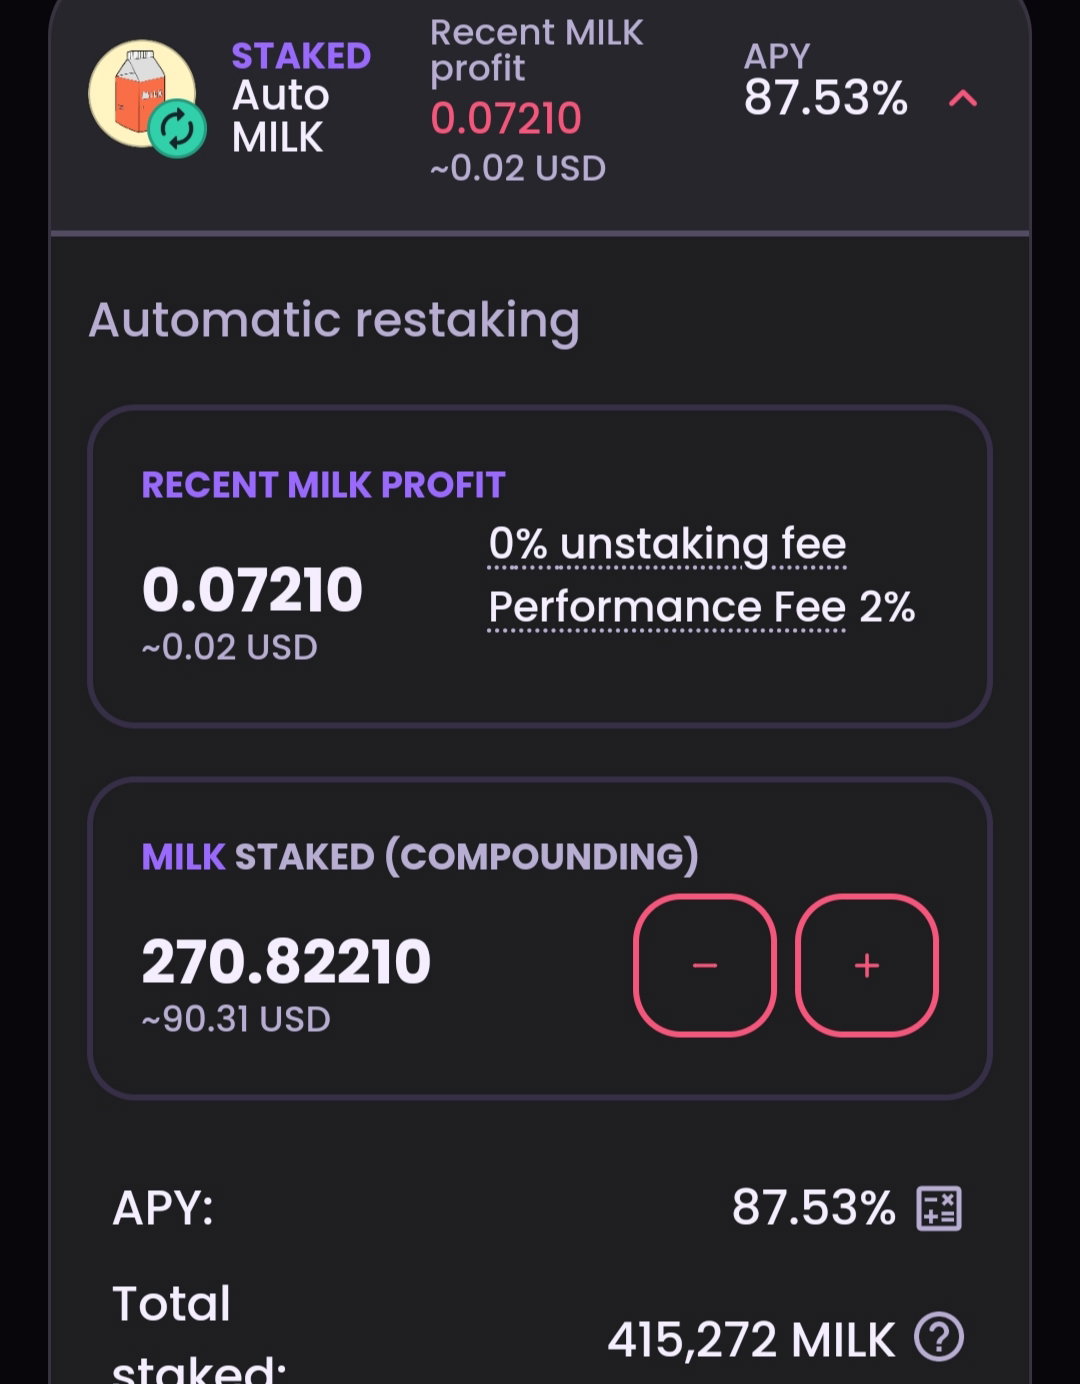The width and height of the screenshot is (1080, 1384).
Task: Select the STAKED Auto MILK title
Action: 301,97
